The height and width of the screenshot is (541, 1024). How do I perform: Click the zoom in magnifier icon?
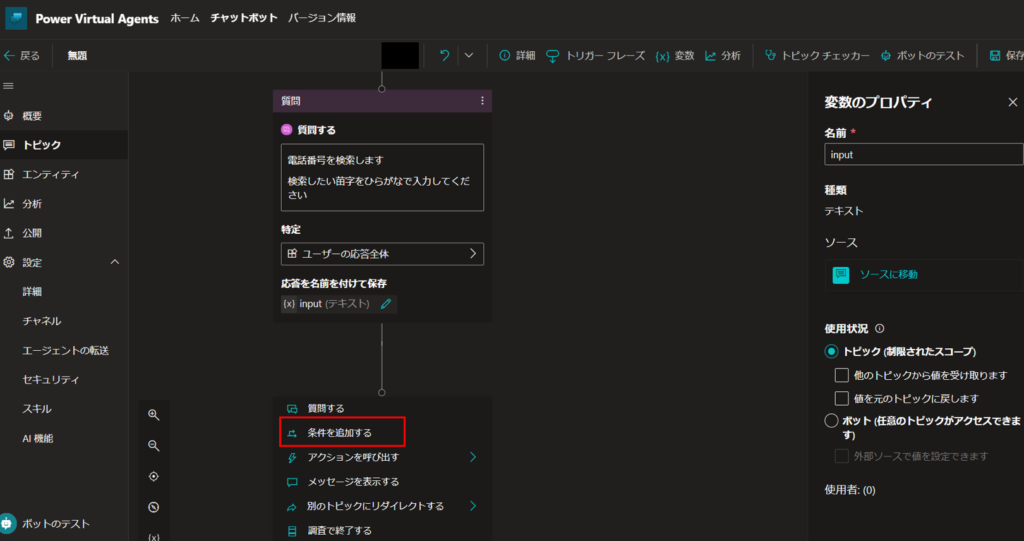click(x=154, y=415)
